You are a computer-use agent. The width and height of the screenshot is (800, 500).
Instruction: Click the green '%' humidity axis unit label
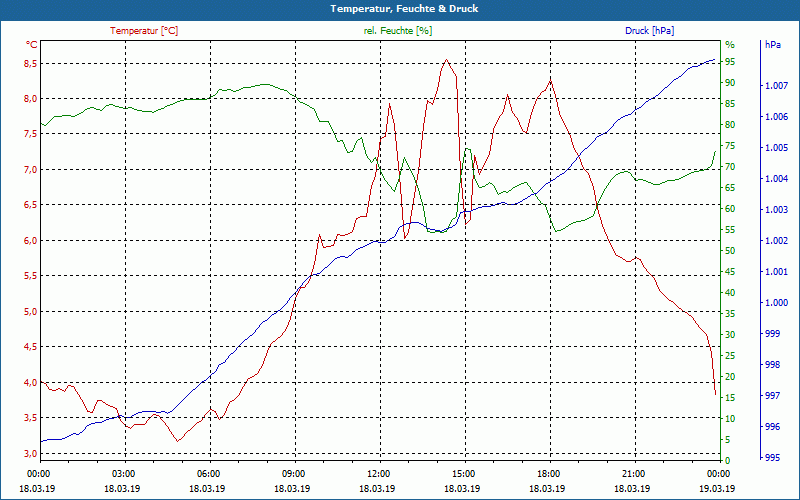pos(730,44)
